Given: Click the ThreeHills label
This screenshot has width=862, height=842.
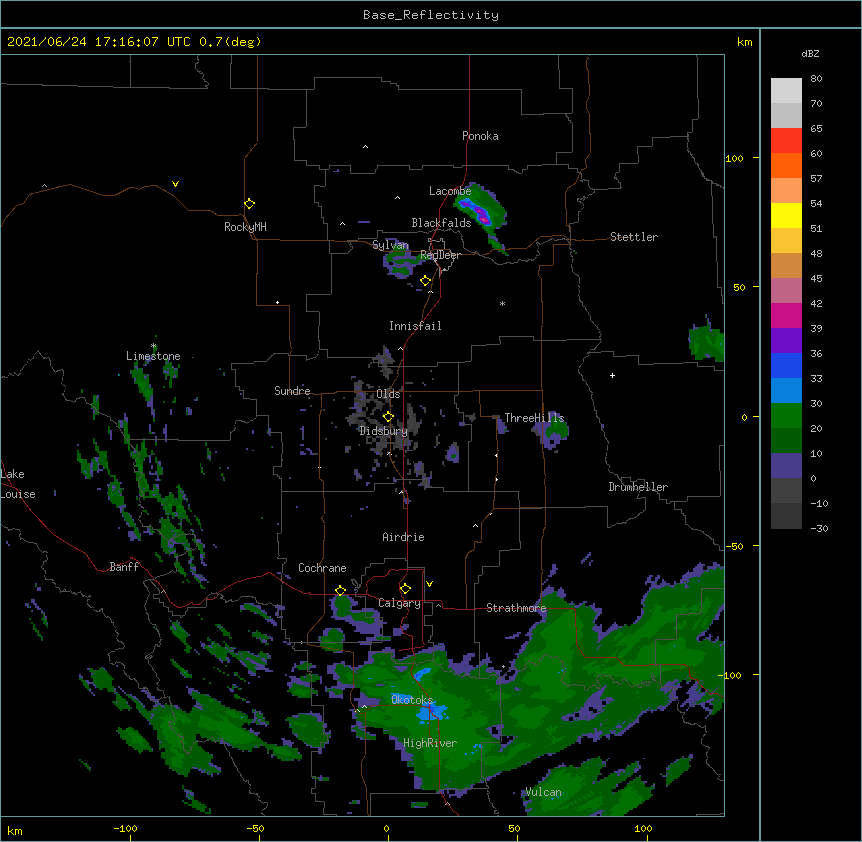Looking at the screenshot, I should [534, 418].
